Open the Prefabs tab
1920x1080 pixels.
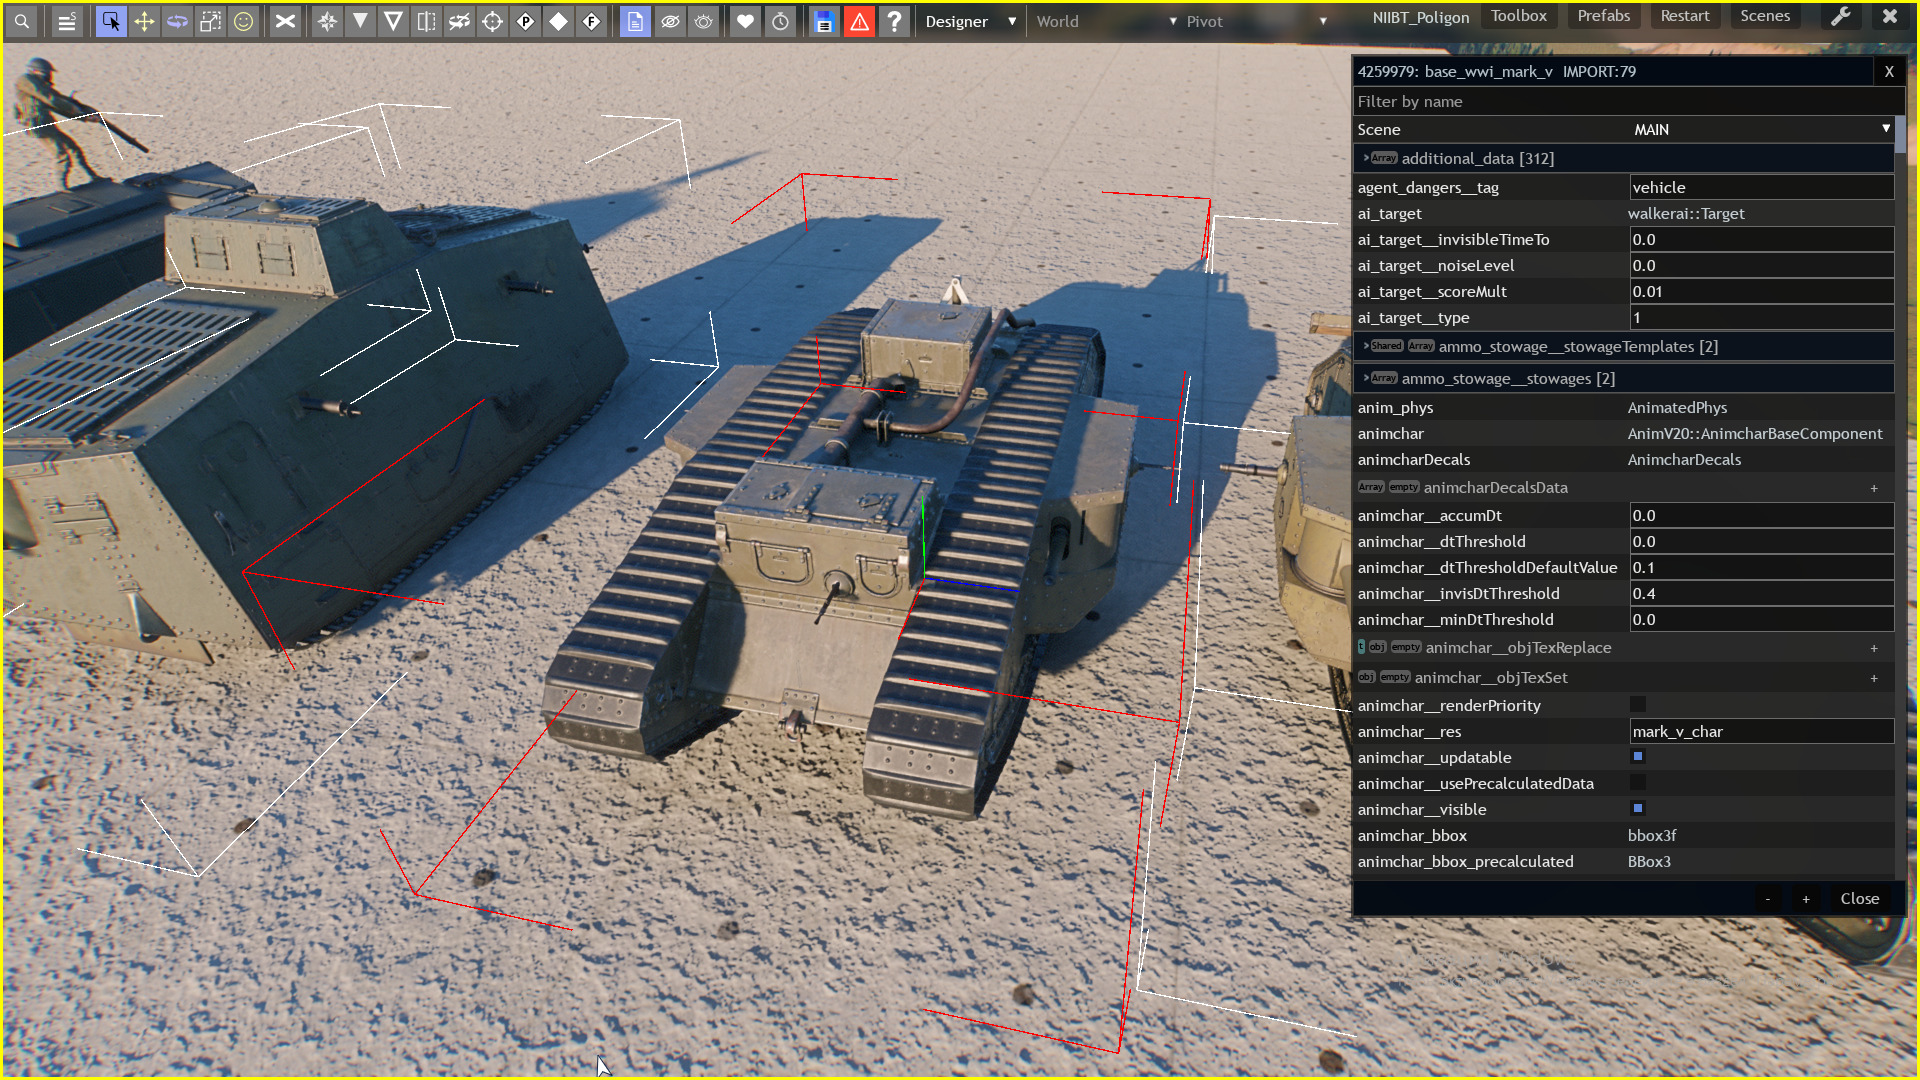tap(1603, 16)
